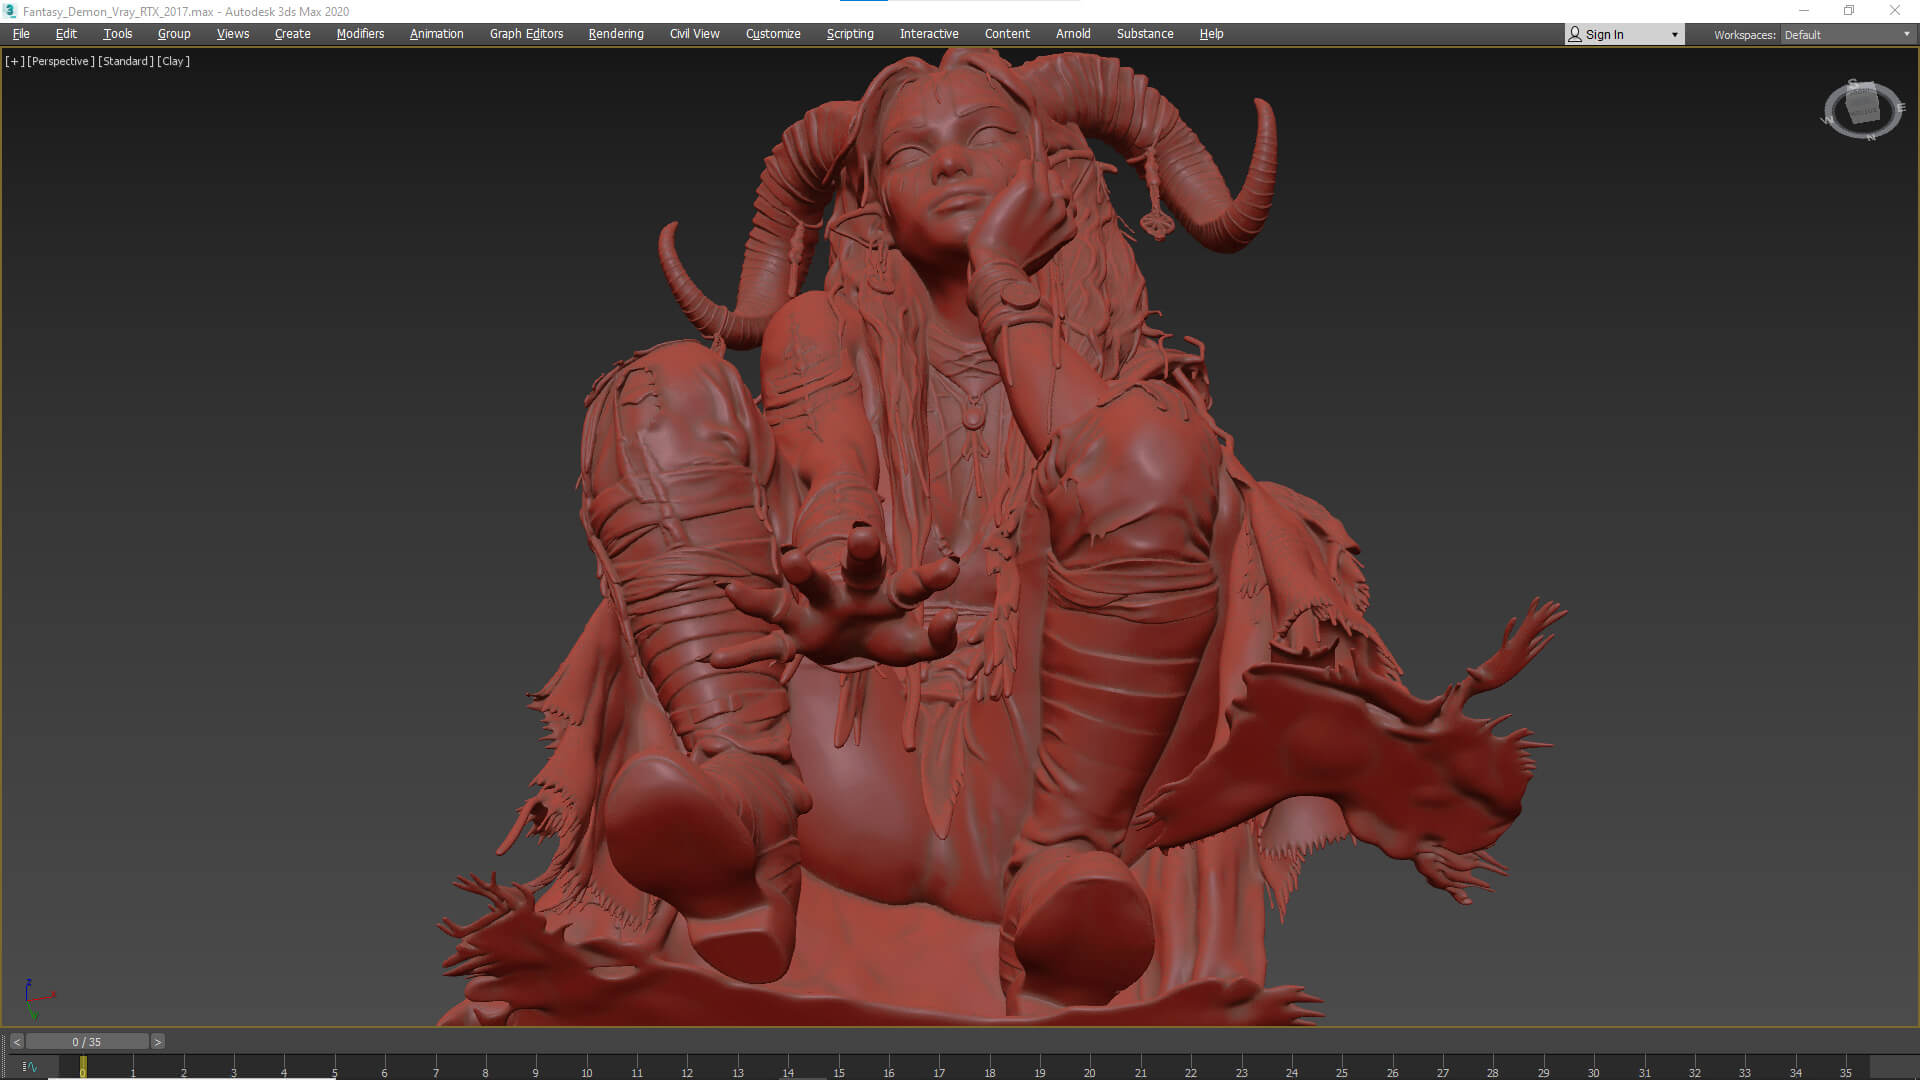Screen dimensions: 1920x1080
Task: Open the Standard shading label menu
Action: tap(126, 61)
